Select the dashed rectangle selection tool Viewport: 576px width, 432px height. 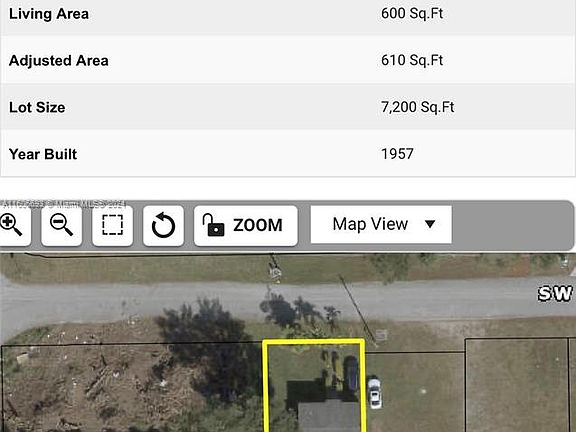tap(112, 225)
